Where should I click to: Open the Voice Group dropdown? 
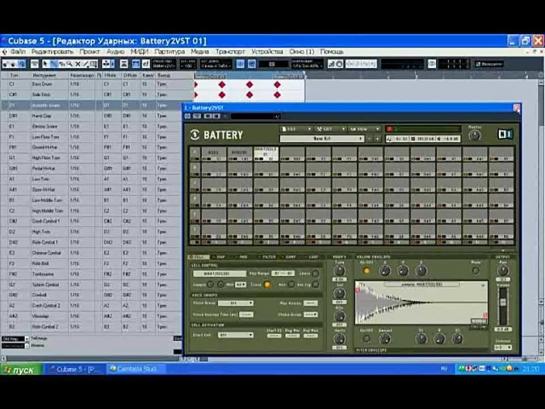pos(235,303)
